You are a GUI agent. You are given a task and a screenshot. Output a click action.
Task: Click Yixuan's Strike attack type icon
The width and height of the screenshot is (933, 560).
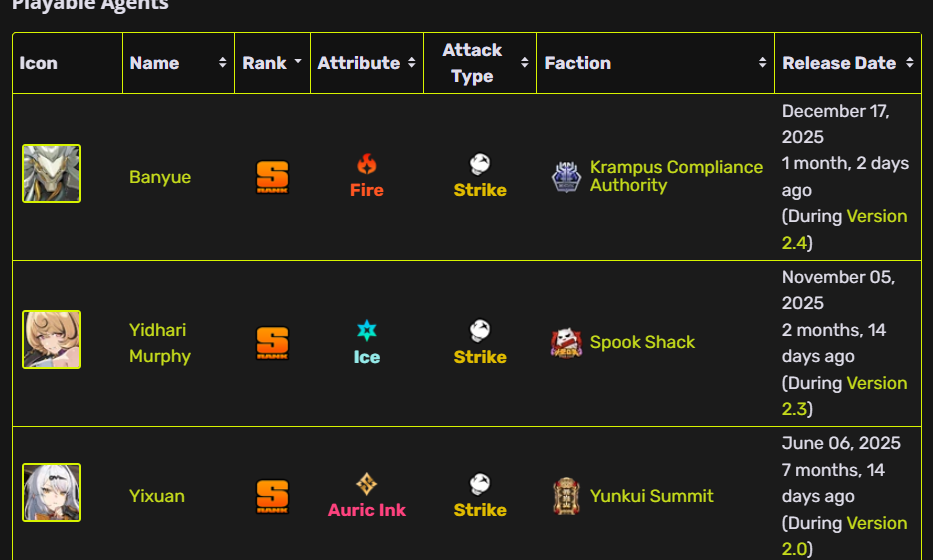(480, 485)
